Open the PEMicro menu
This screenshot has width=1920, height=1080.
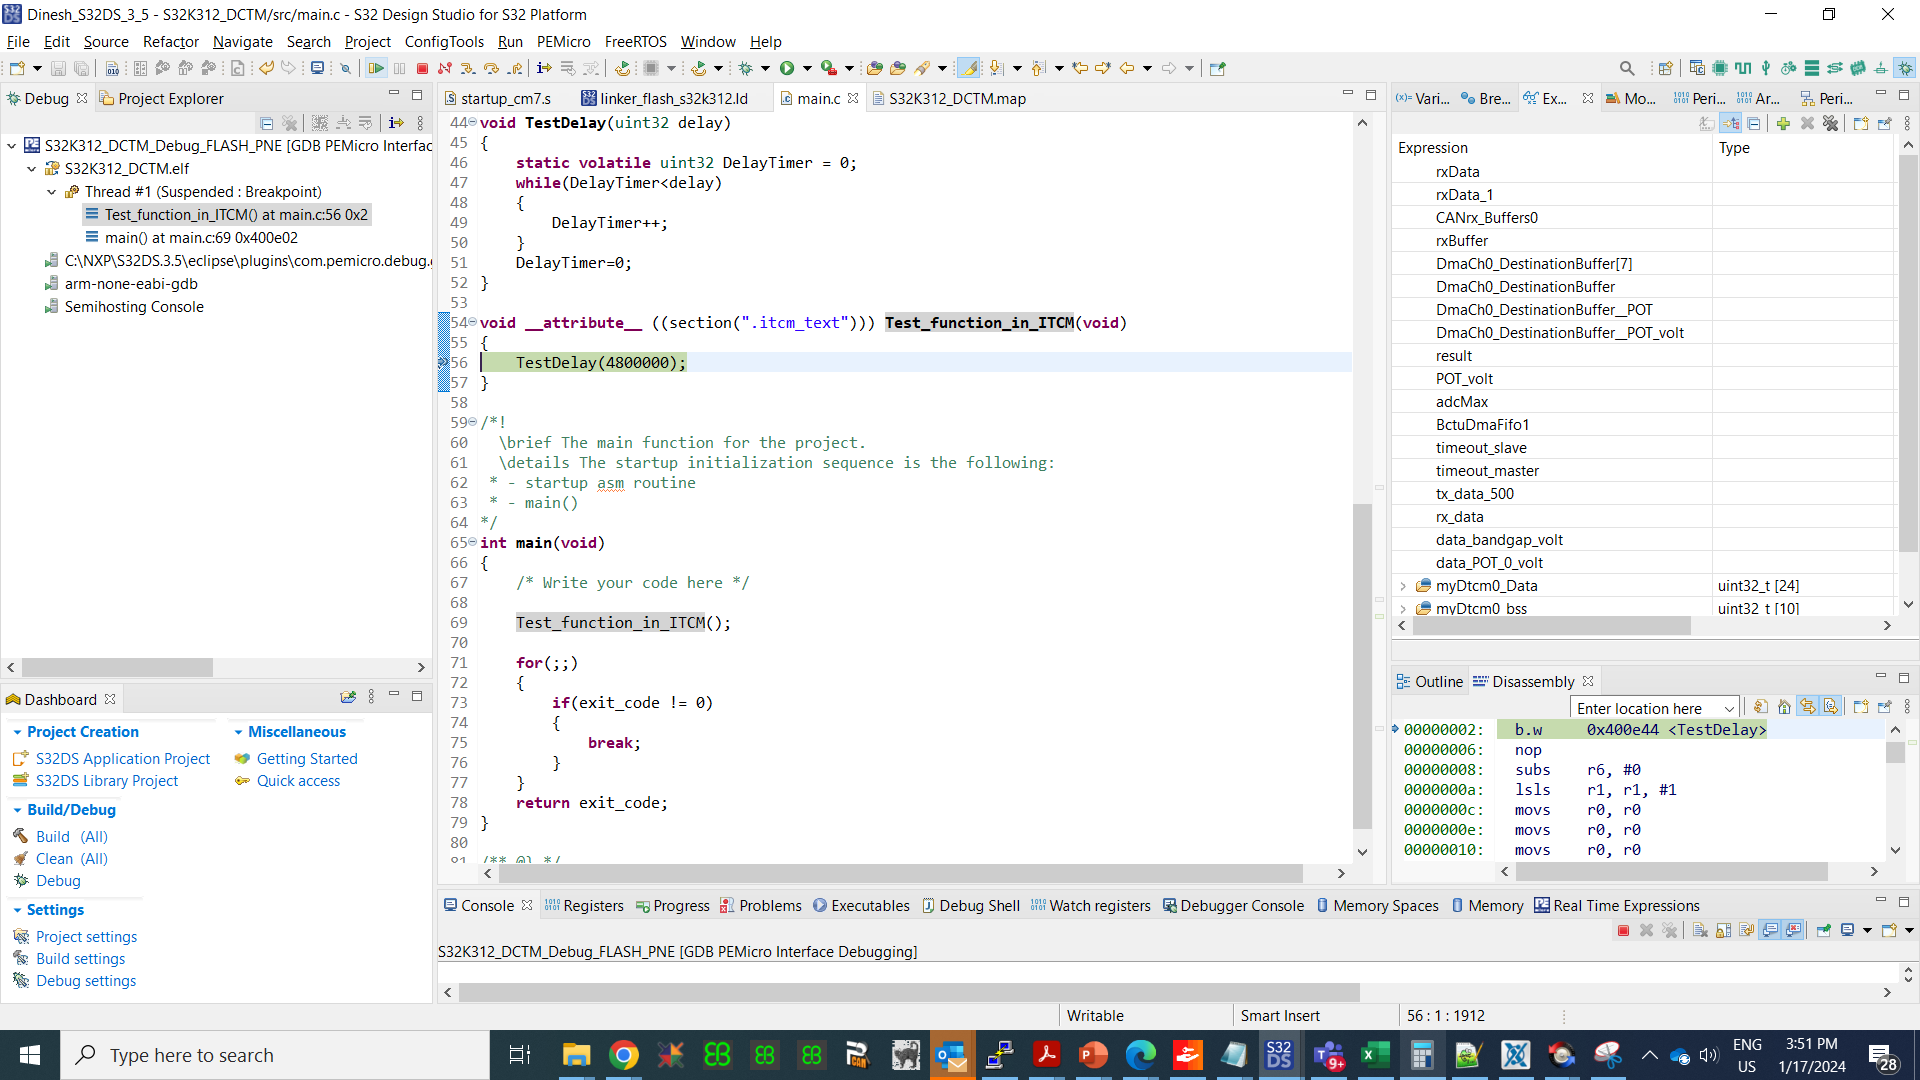(x=563, y=42)
